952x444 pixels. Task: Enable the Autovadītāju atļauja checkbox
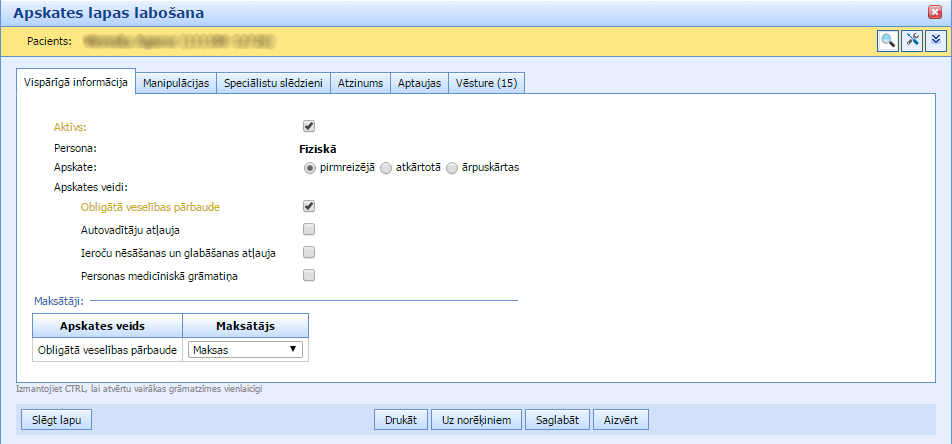[309, 230]
